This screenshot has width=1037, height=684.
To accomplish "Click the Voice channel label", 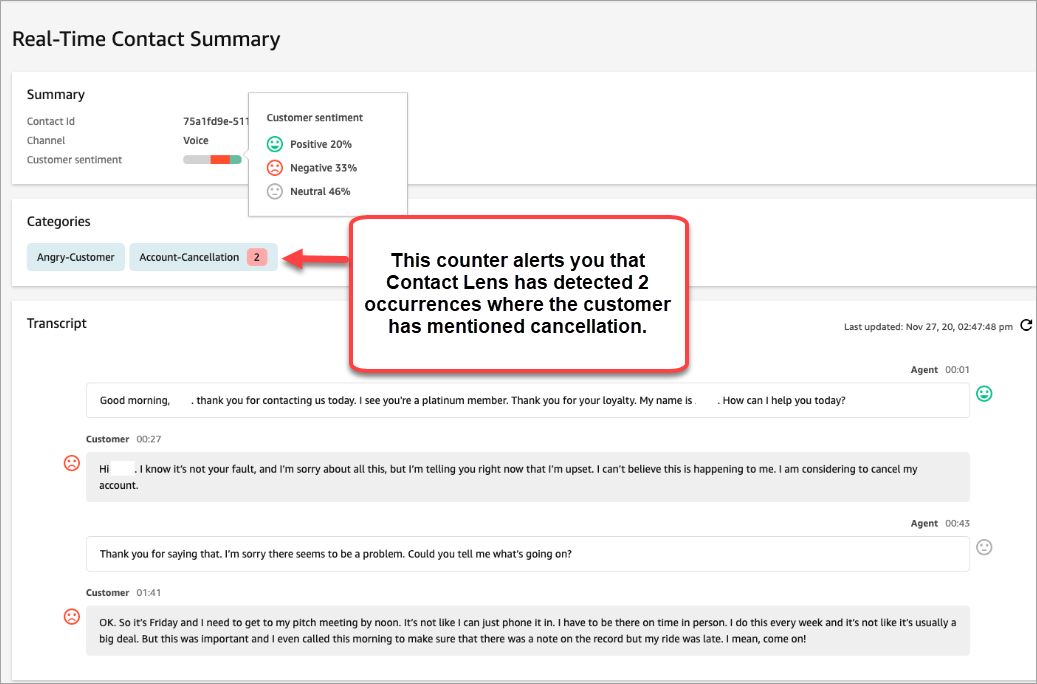I will 195,140.
